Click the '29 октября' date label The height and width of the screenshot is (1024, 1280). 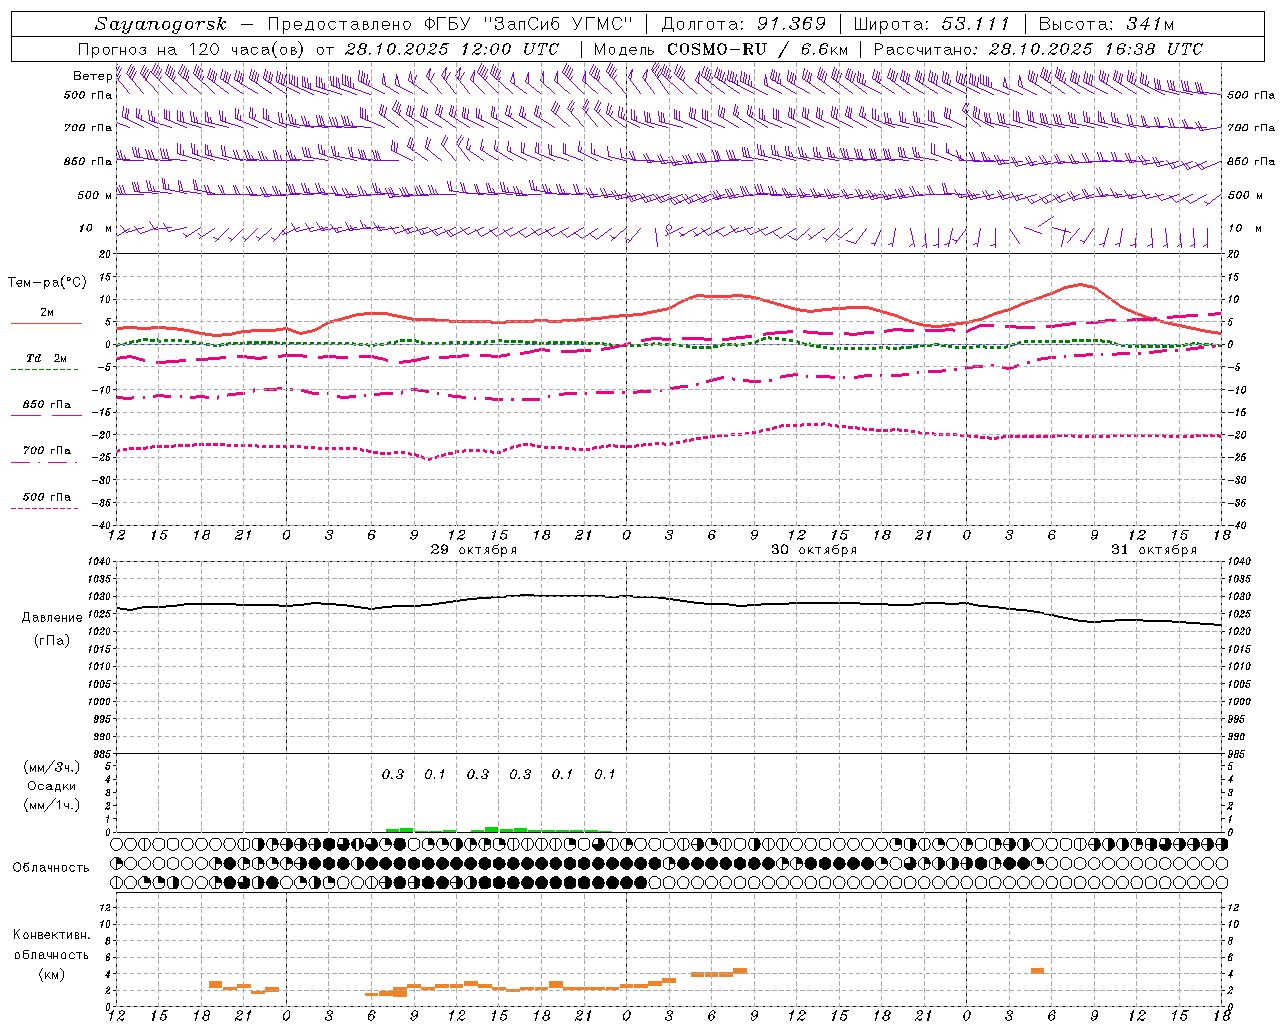pyautogui.click(x=474, y=550)
